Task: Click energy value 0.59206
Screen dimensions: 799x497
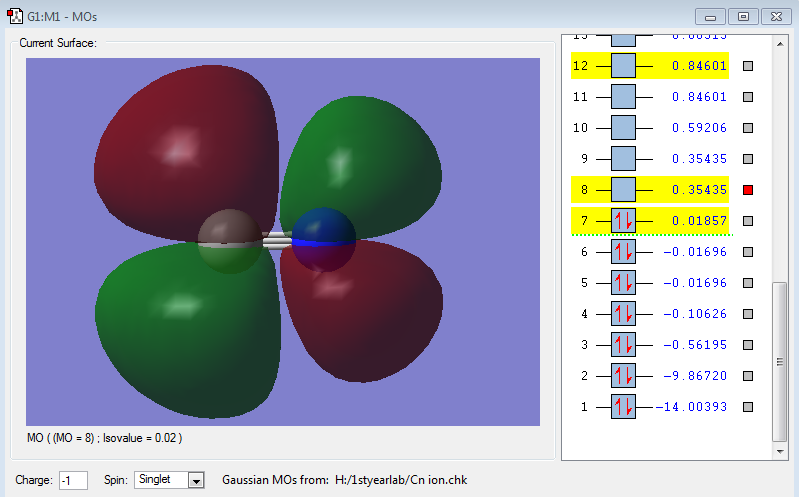Action: (699, 128)
